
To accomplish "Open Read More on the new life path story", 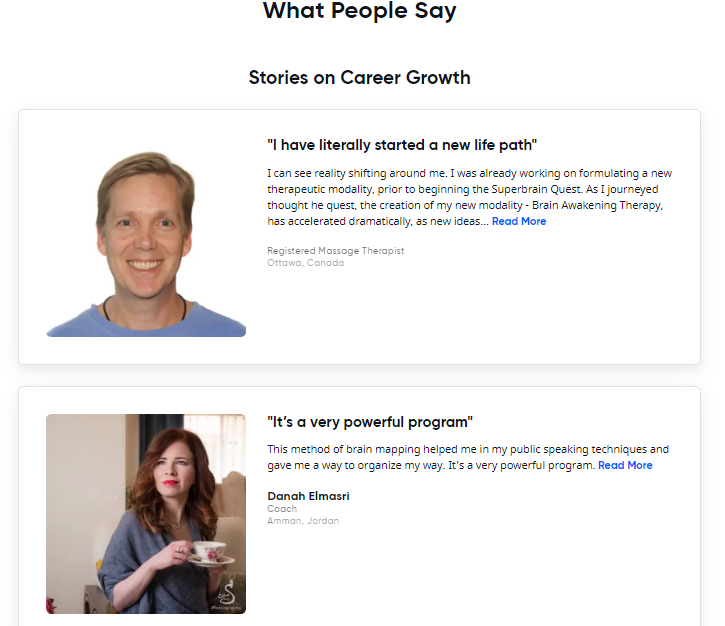I will click(519, 221).
